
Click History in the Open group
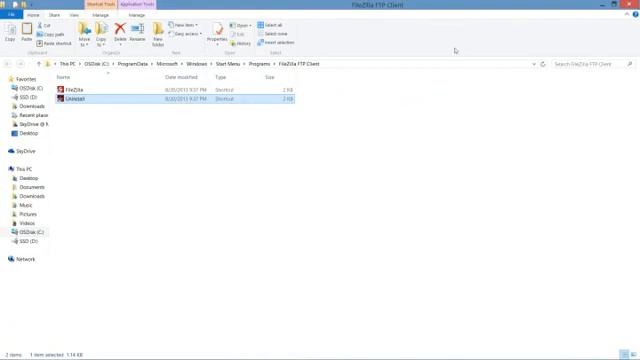click(241, 43)
